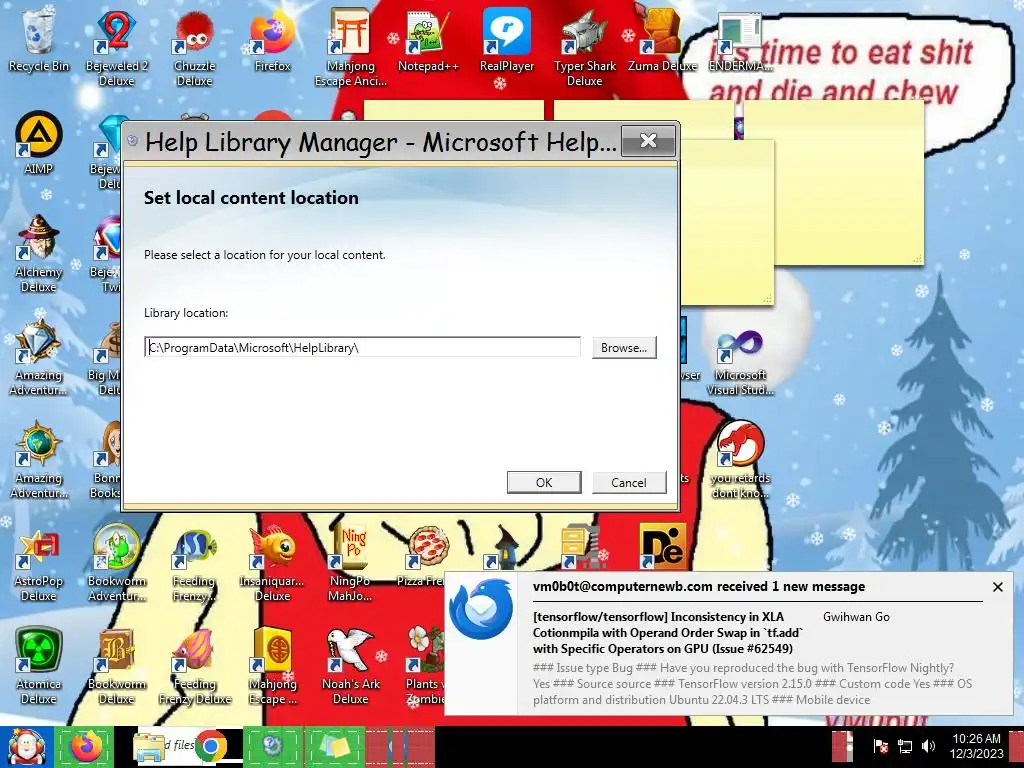Open File Explorer from the taskbar
Viewport: 1024px width, 768px height.
click(149, 746)
